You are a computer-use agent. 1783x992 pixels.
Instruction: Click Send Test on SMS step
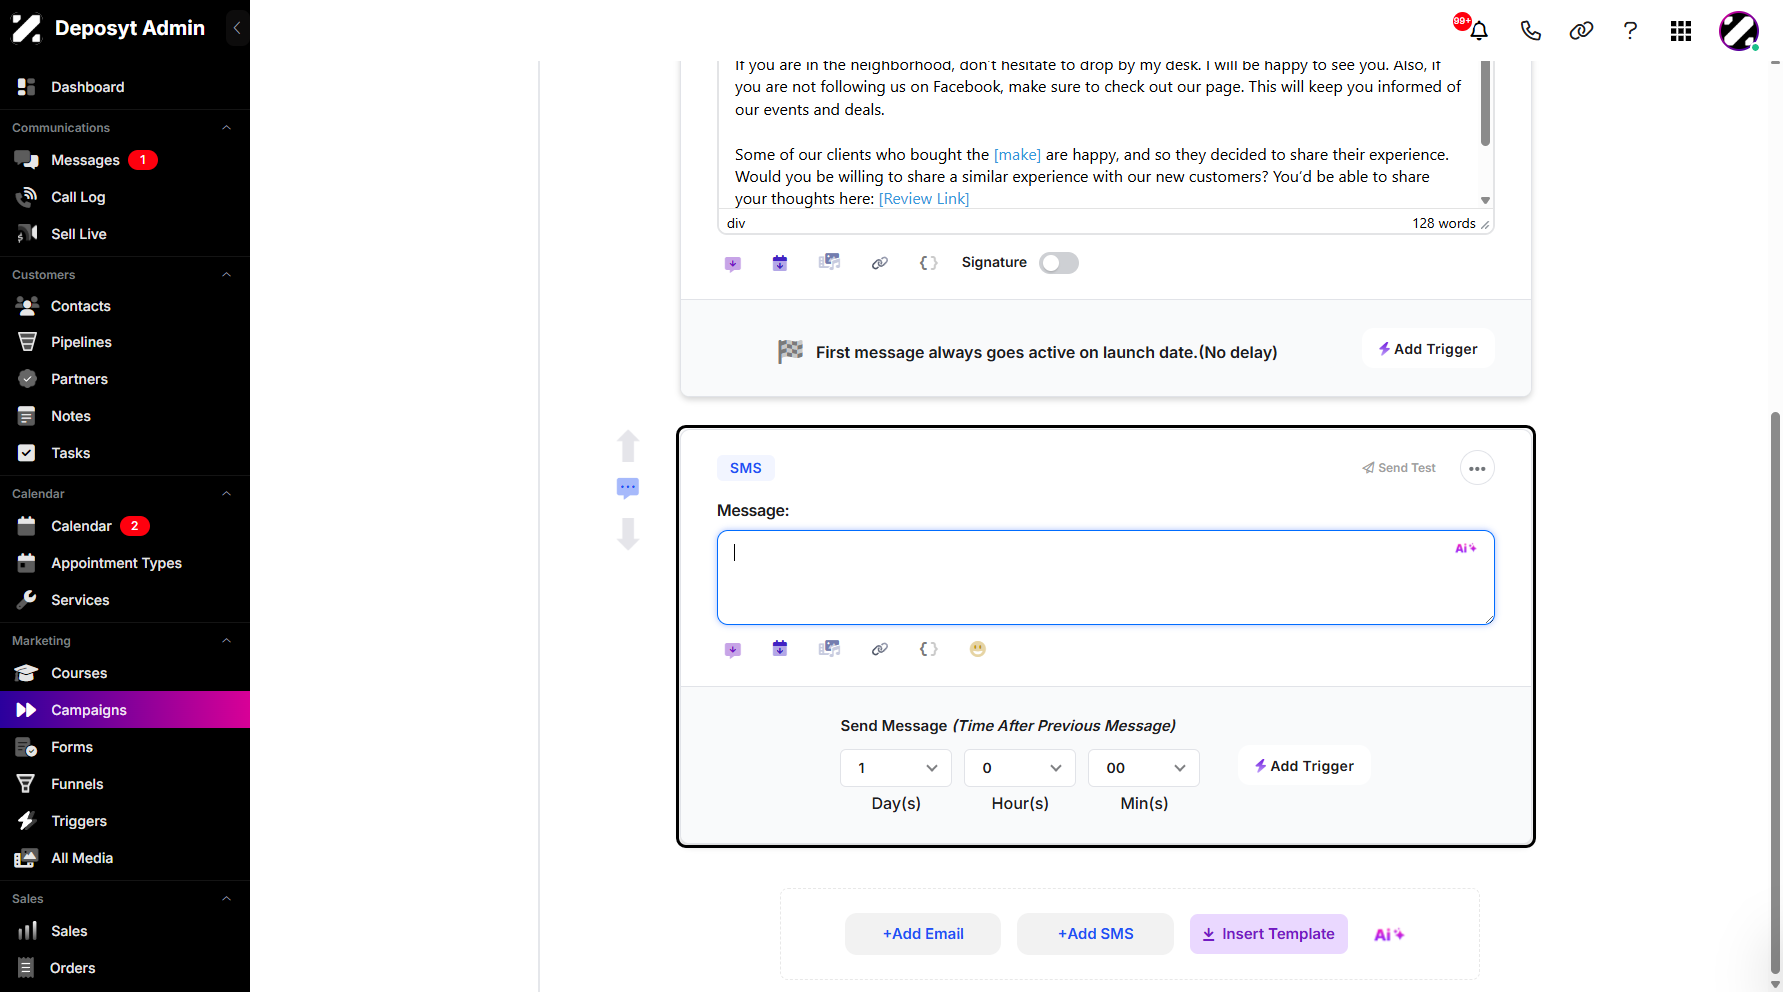(x=1399, y=468)
